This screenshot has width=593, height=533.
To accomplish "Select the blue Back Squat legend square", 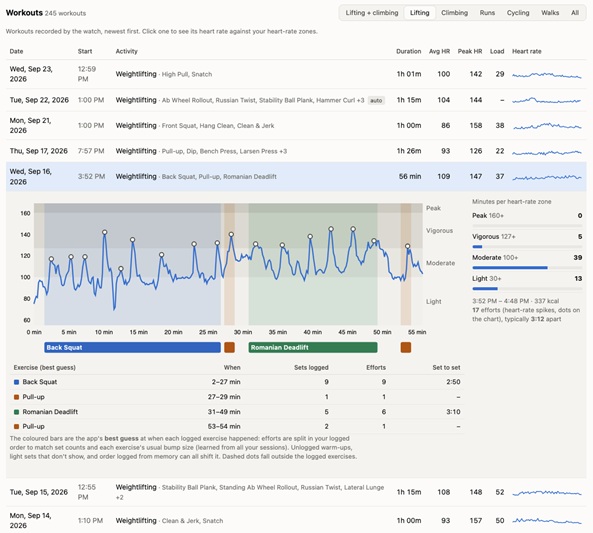I will (16, 382).
